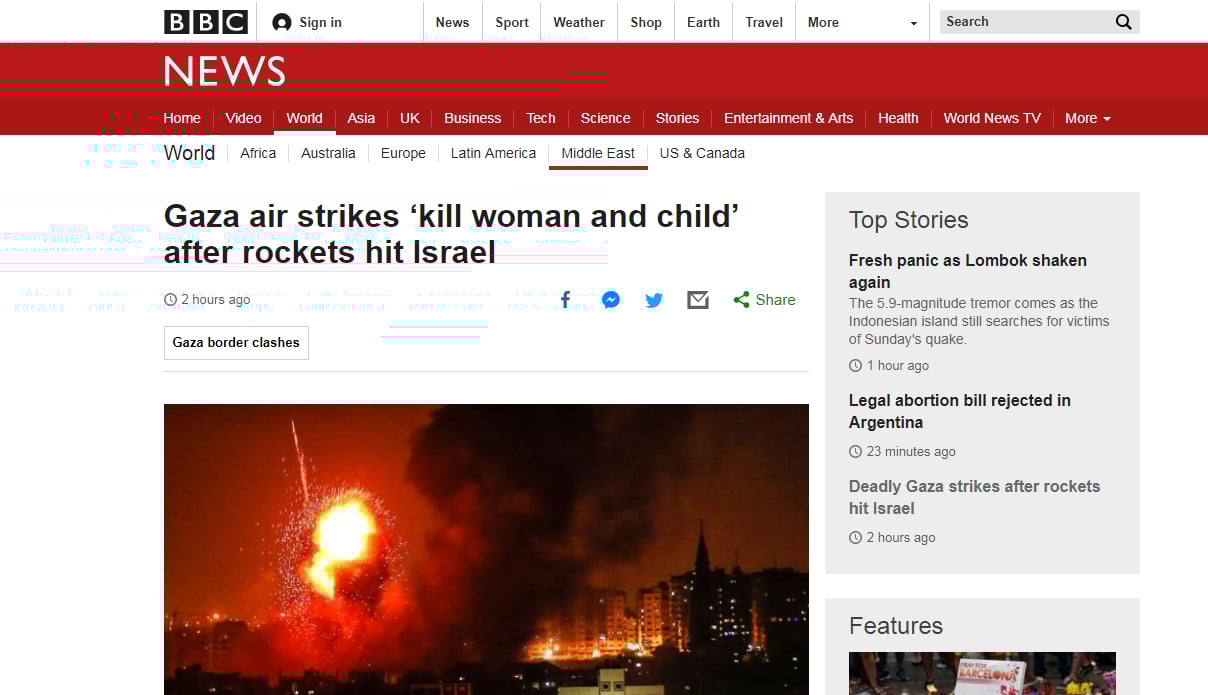Open the green Share button
This screenshot has height=695, width=1208.
click(764, 300)
